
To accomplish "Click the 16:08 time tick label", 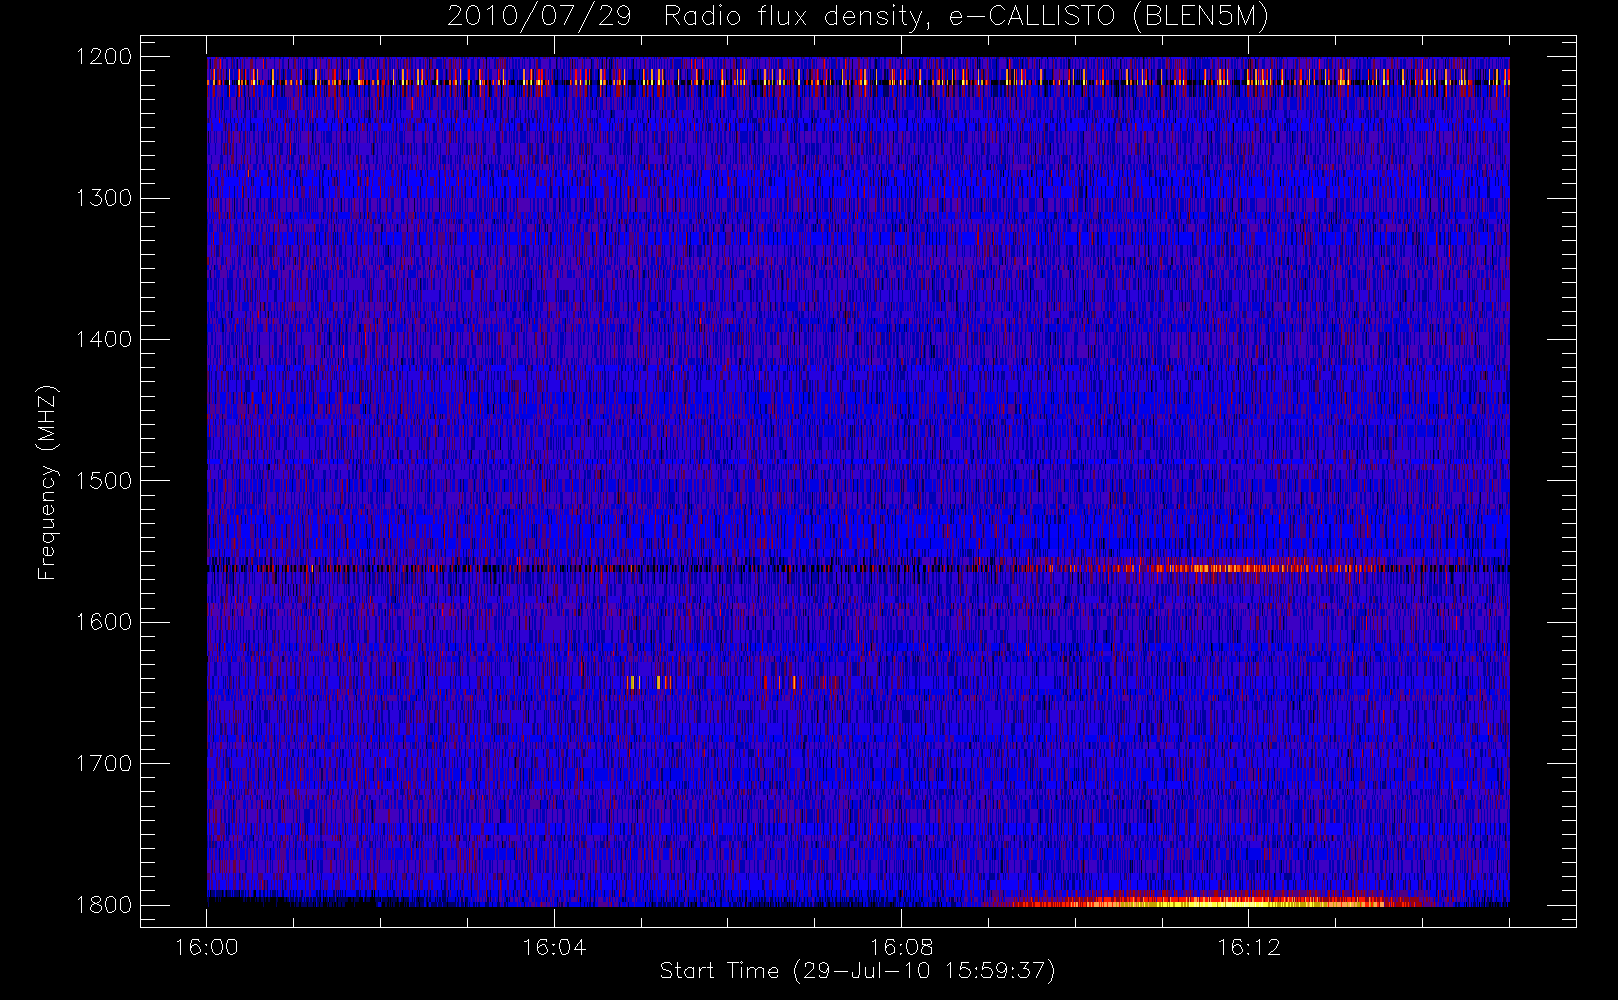I will click(x=901, y=947).
